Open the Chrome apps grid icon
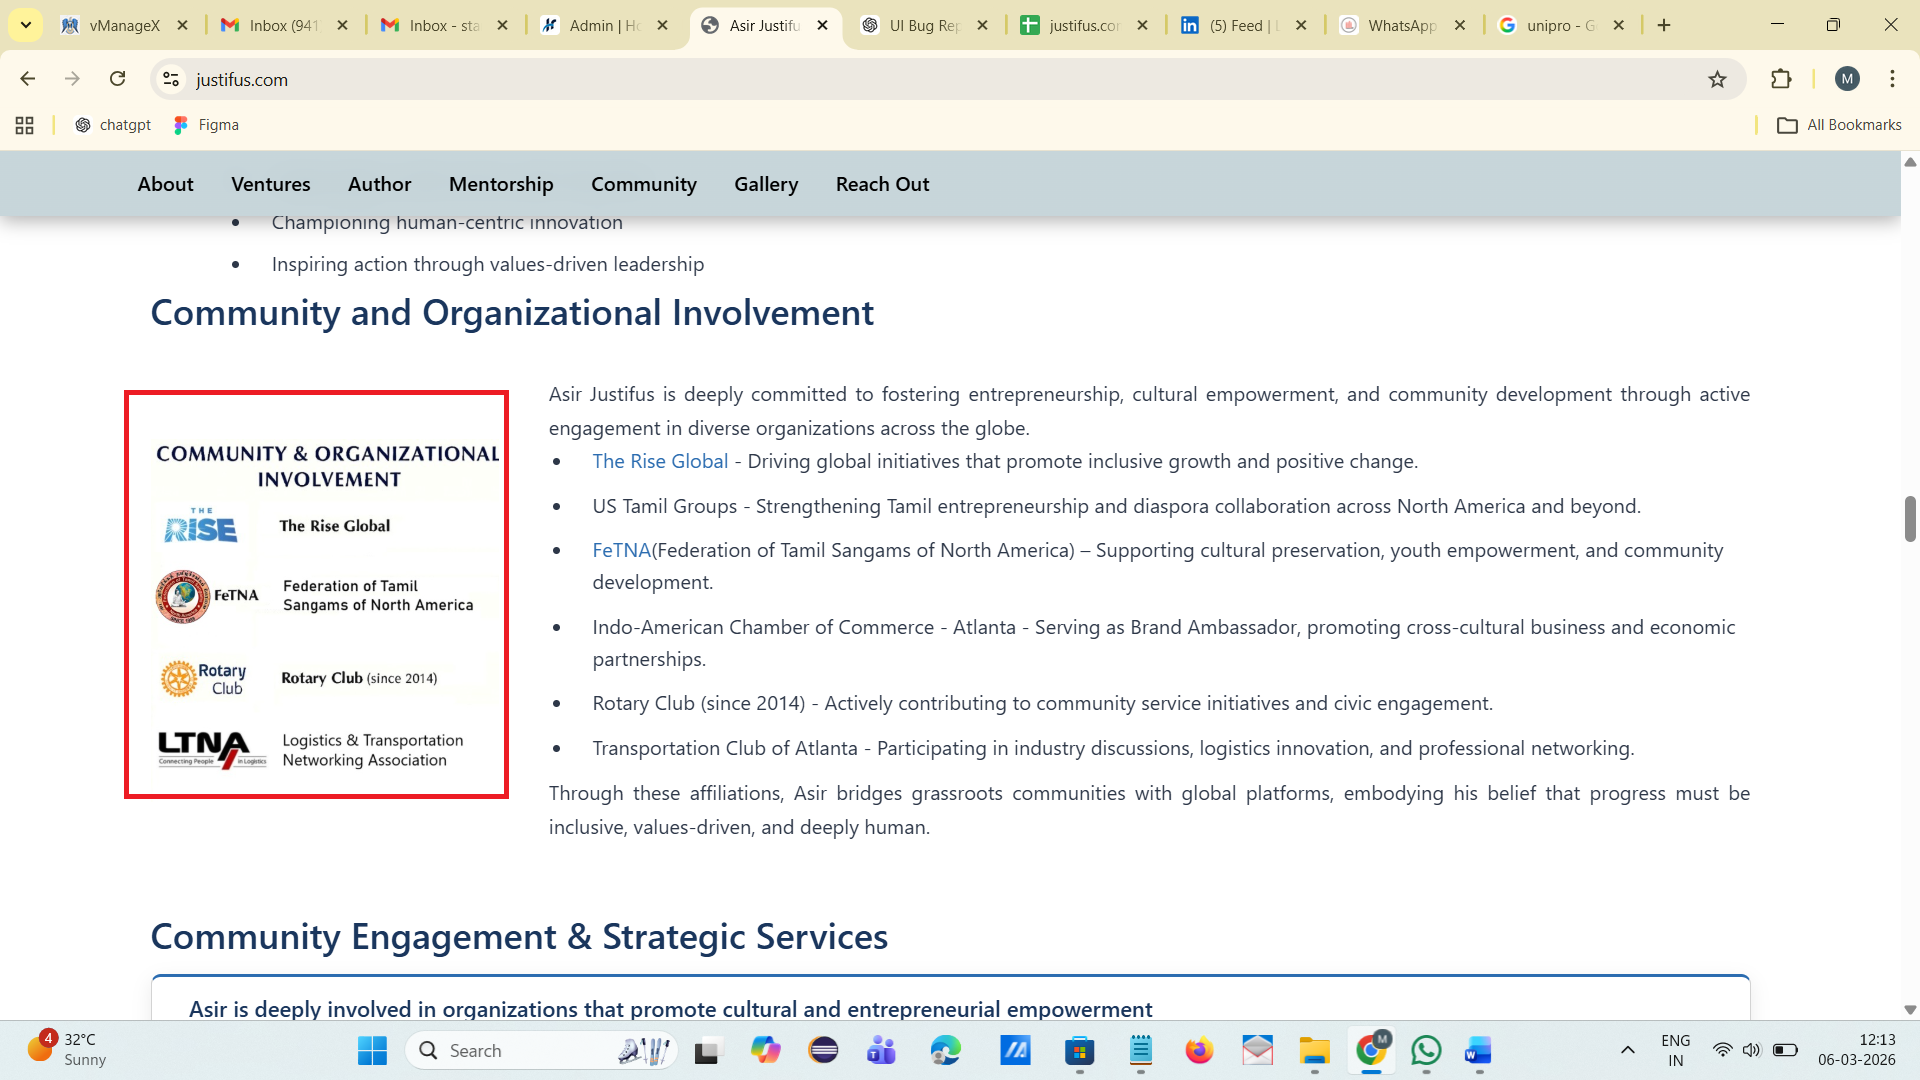 (x=25, y=125)
